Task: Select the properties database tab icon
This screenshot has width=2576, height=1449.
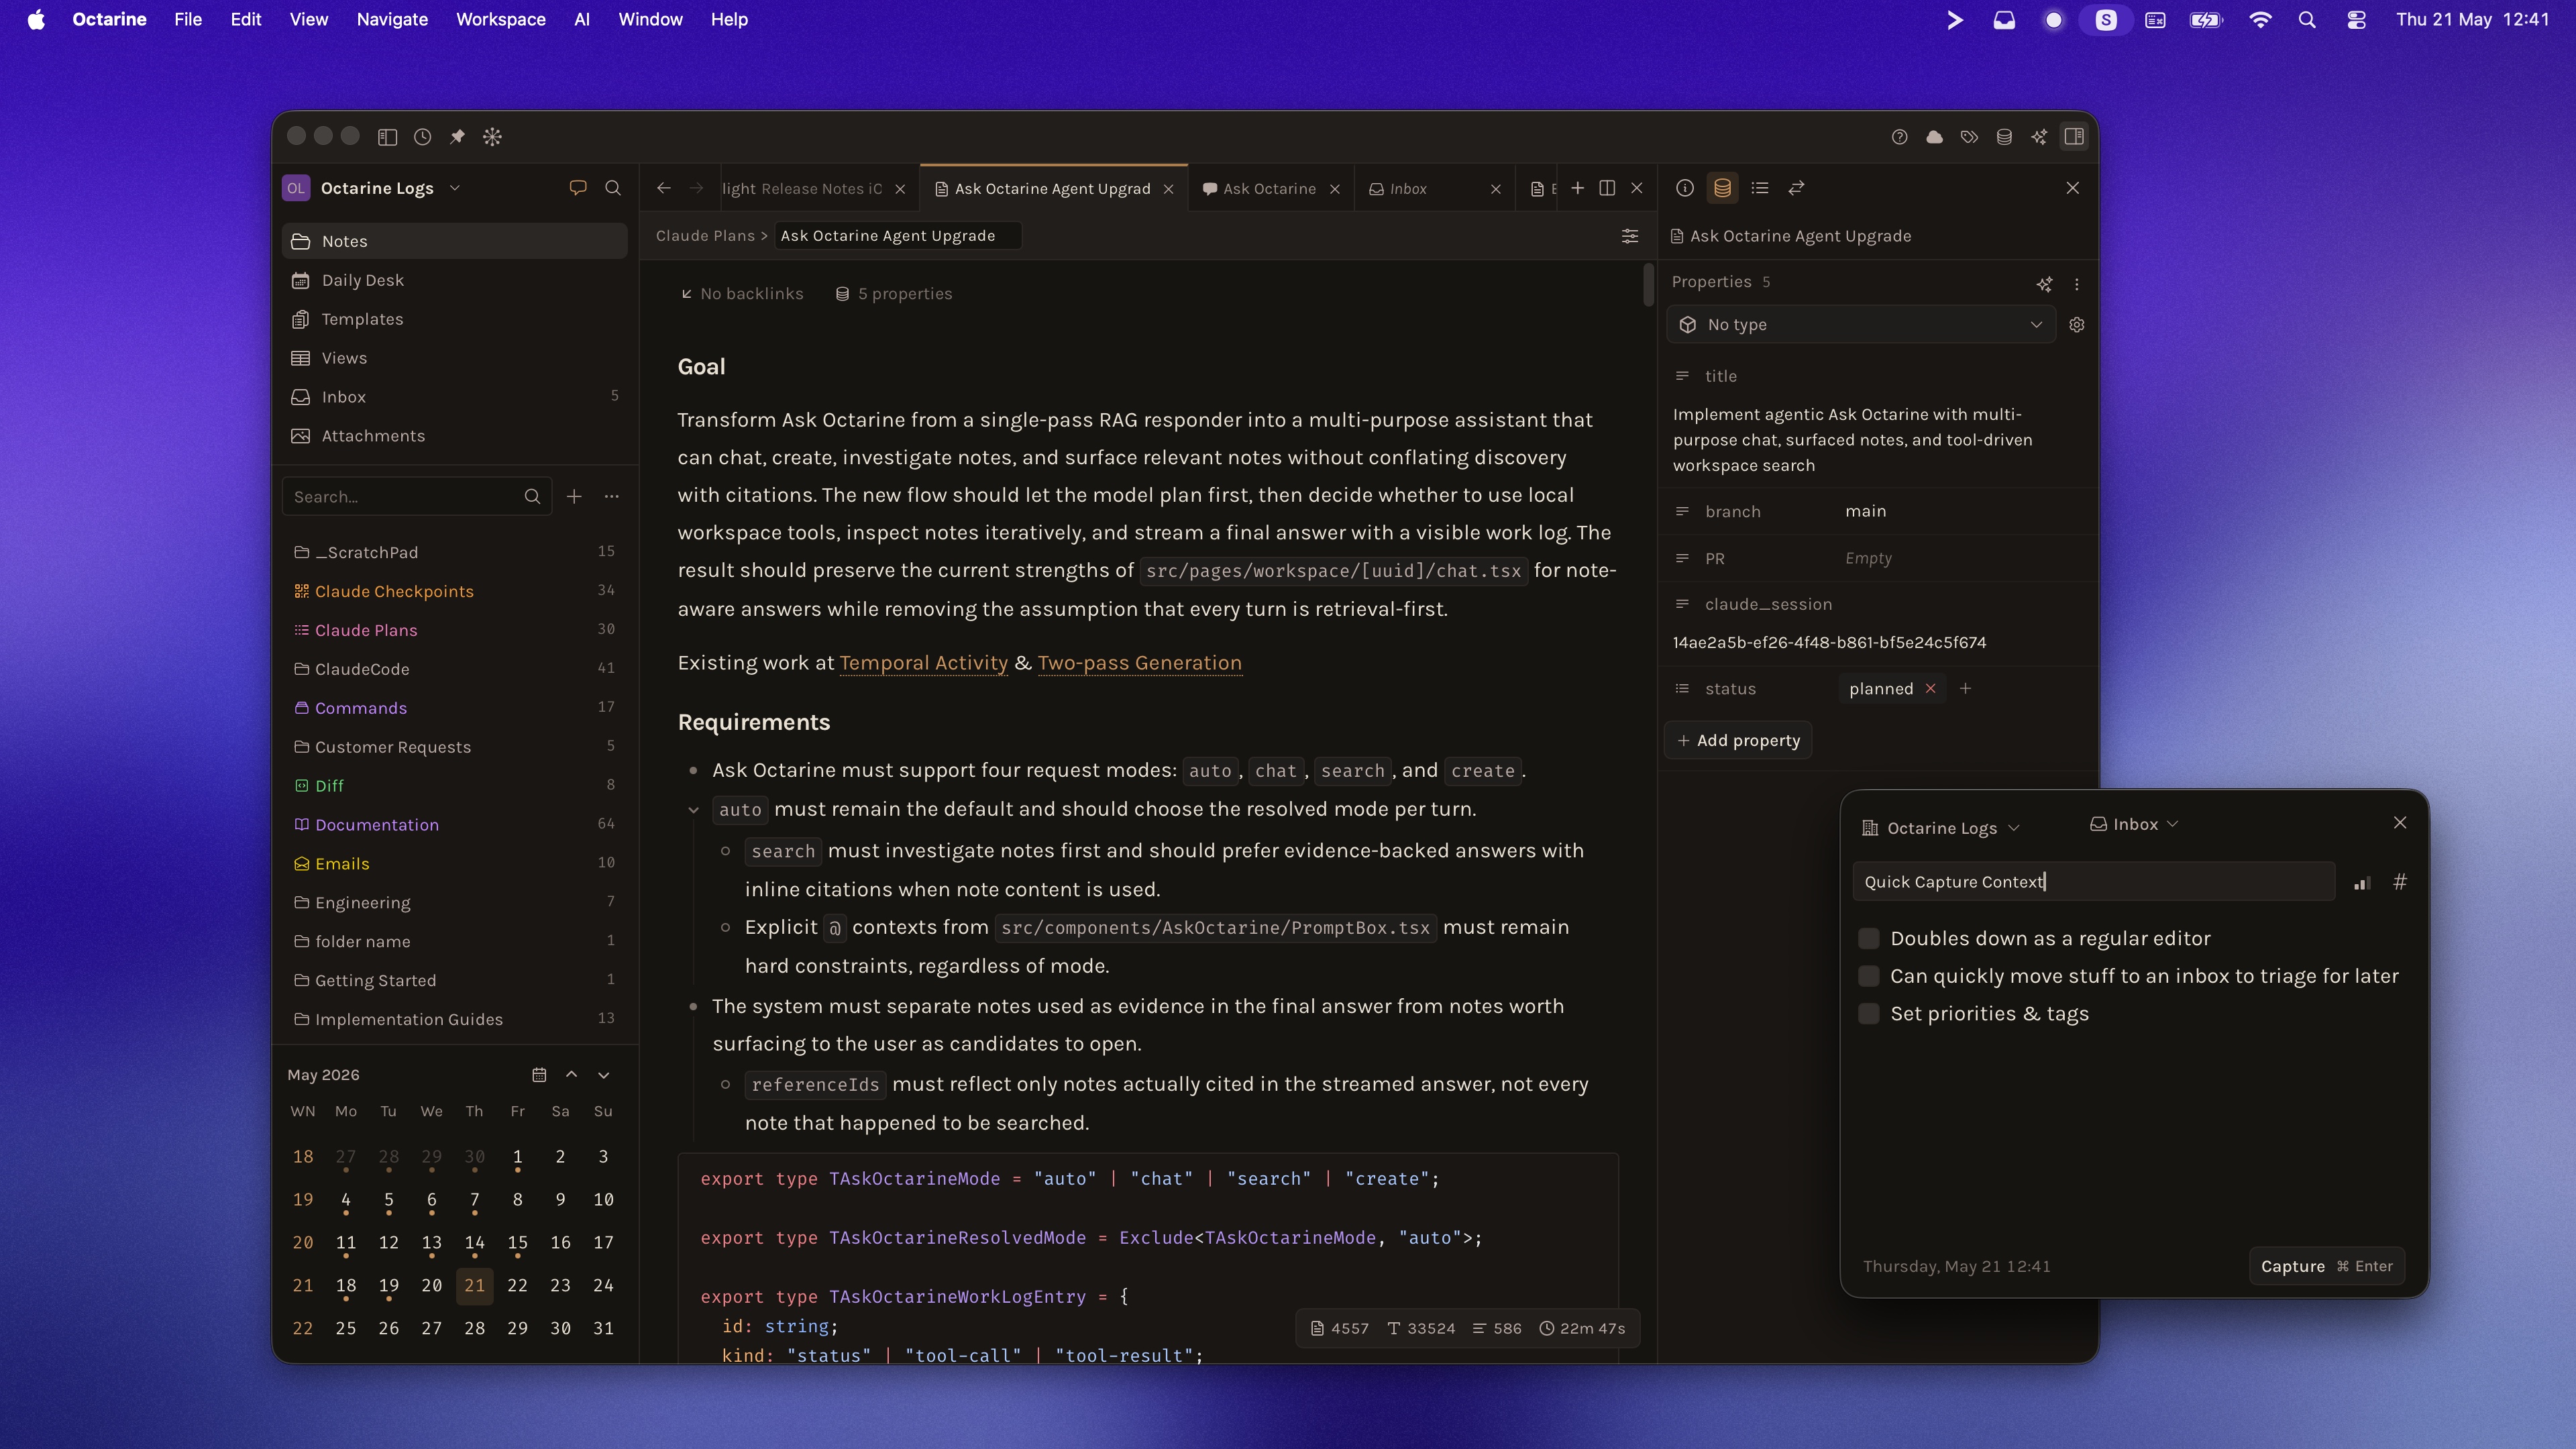Action: [x=1722, y=188]
